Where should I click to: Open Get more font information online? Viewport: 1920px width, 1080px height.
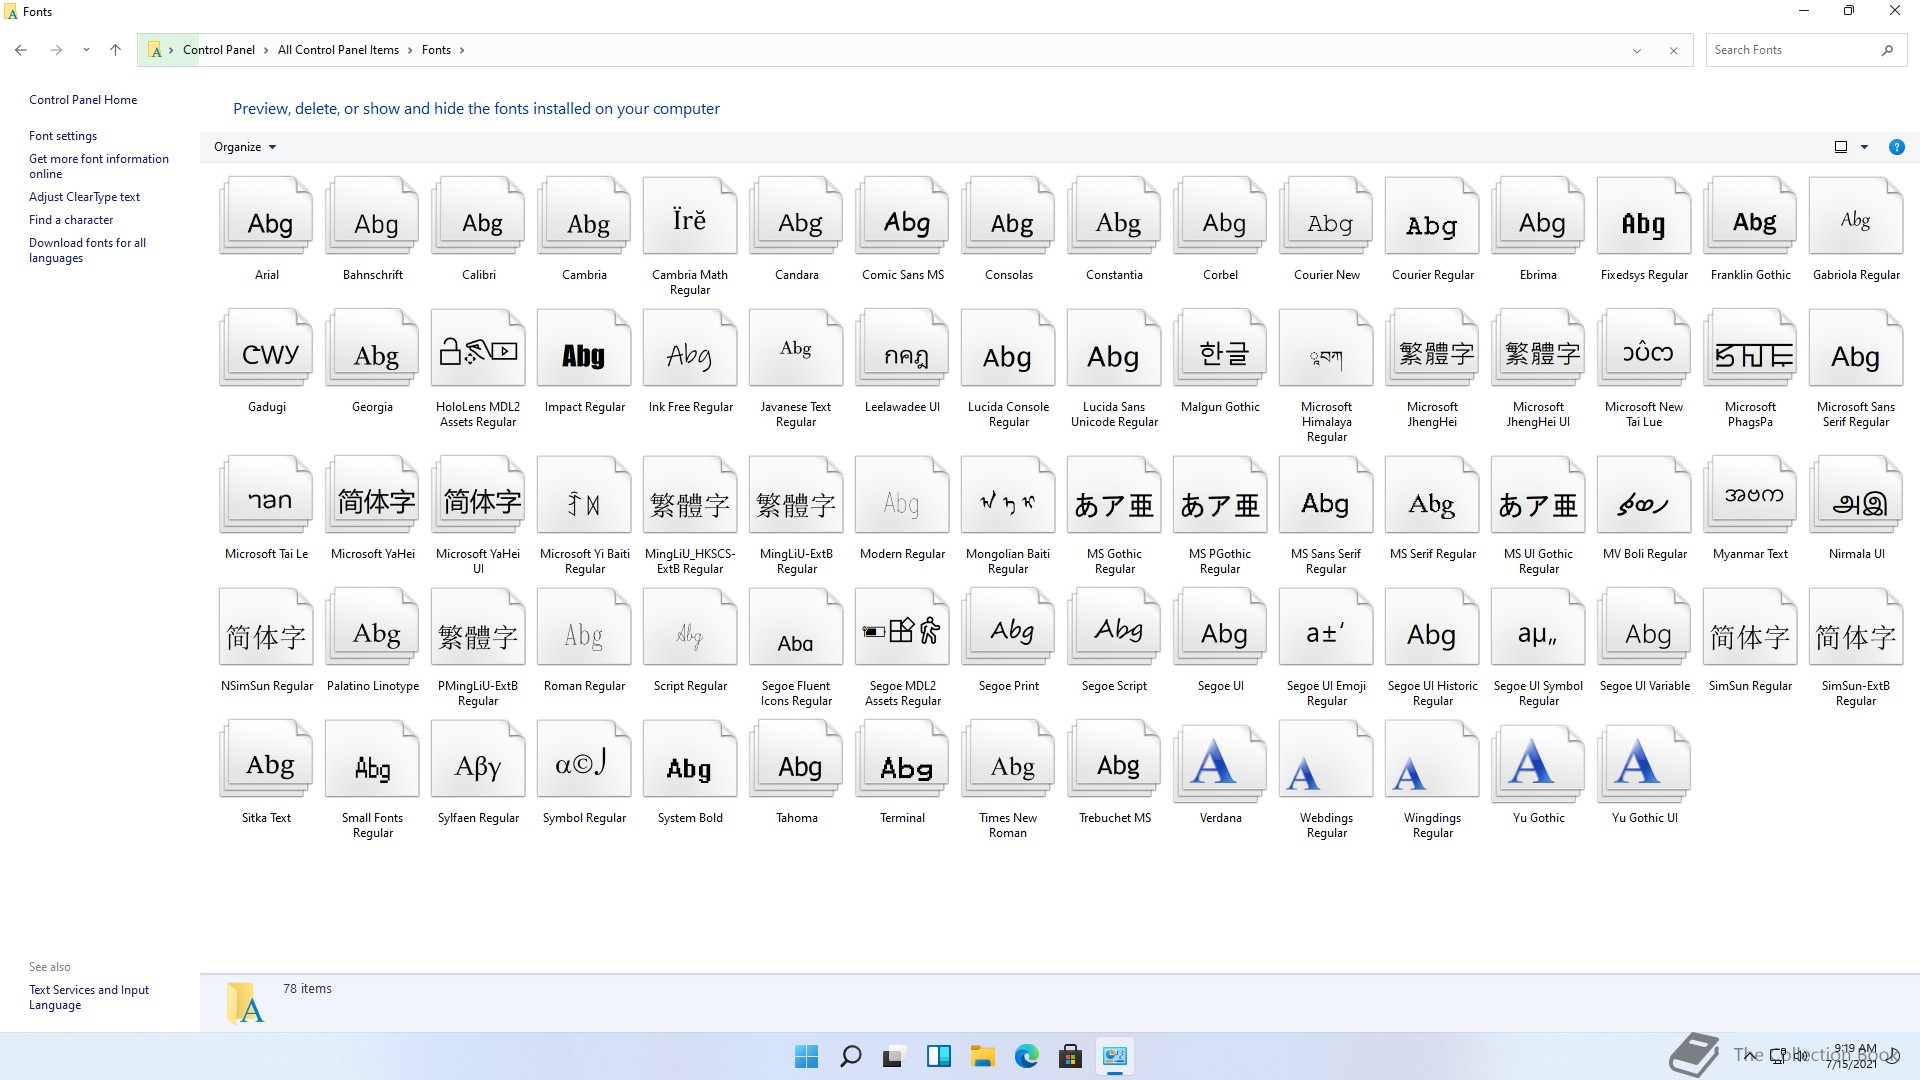coord(99,166)
